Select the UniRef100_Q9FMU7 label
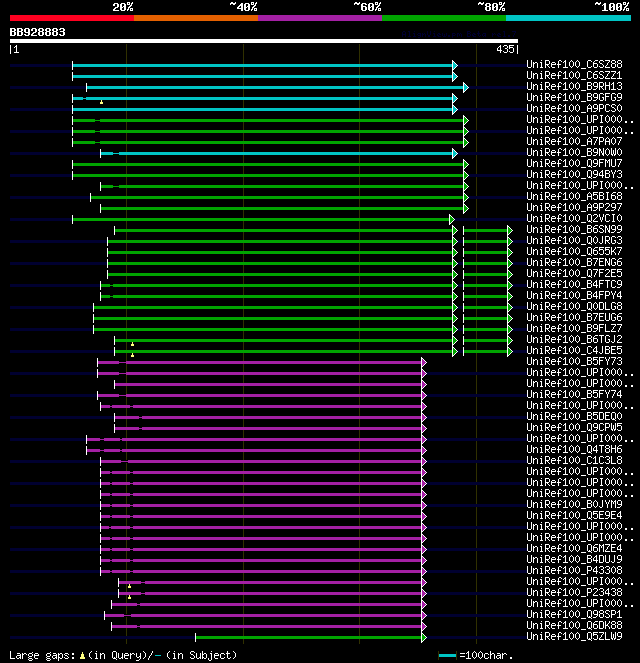The height and width of the screenshot is (663, 640). (x=574, y=163)
